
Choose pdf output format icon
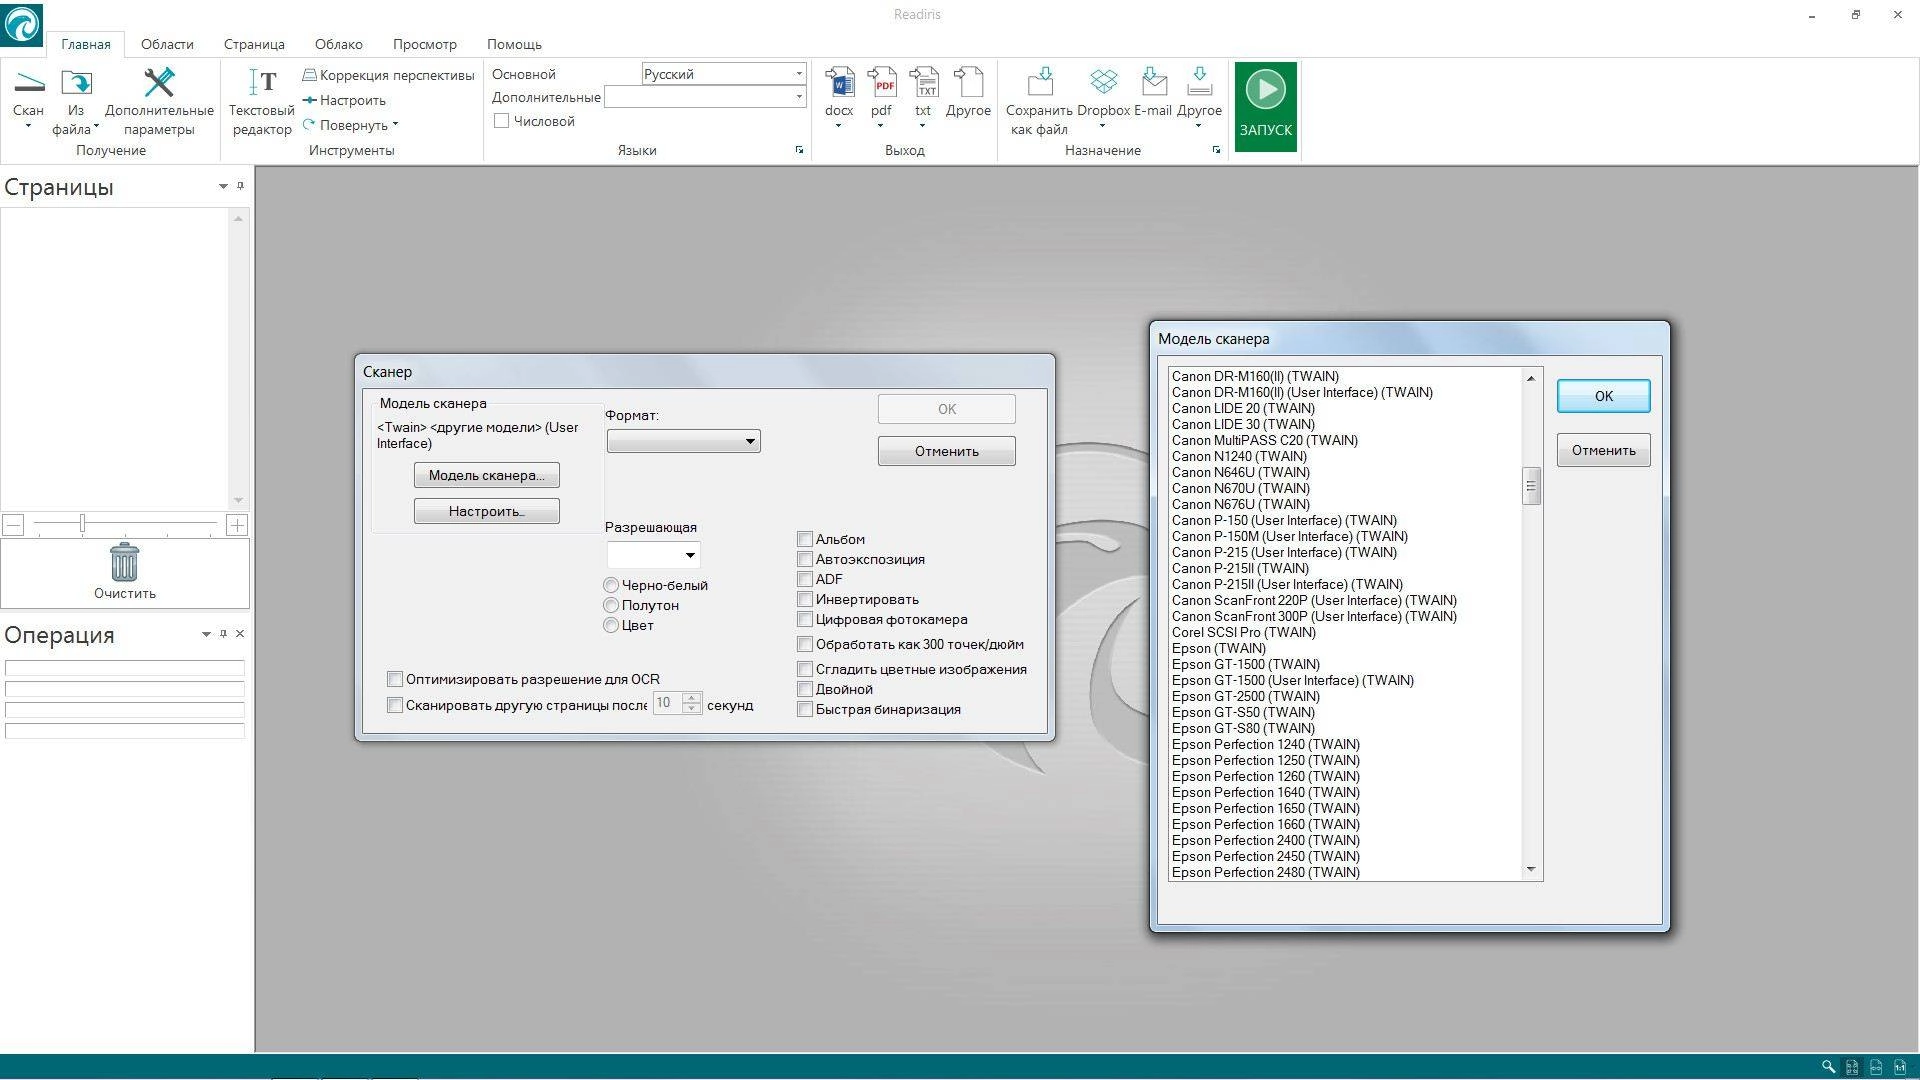click(x=881, y=83)
